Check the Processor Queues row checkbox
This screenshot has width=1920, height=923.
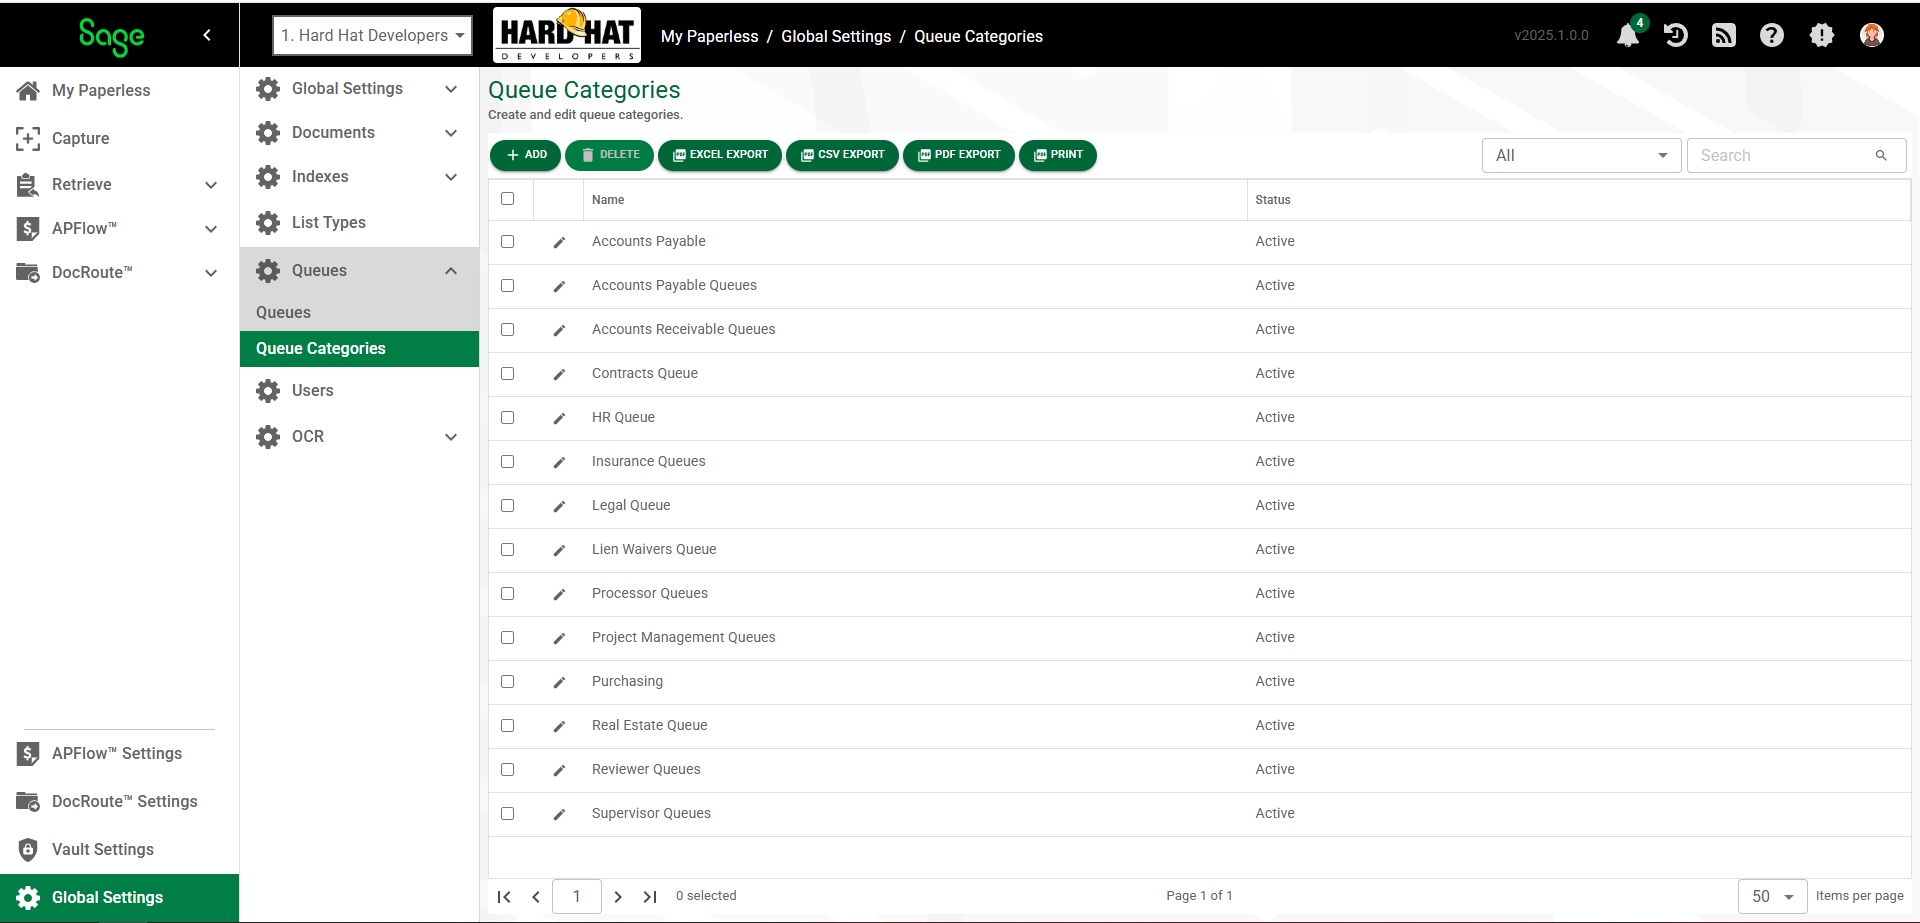[508, 593]
